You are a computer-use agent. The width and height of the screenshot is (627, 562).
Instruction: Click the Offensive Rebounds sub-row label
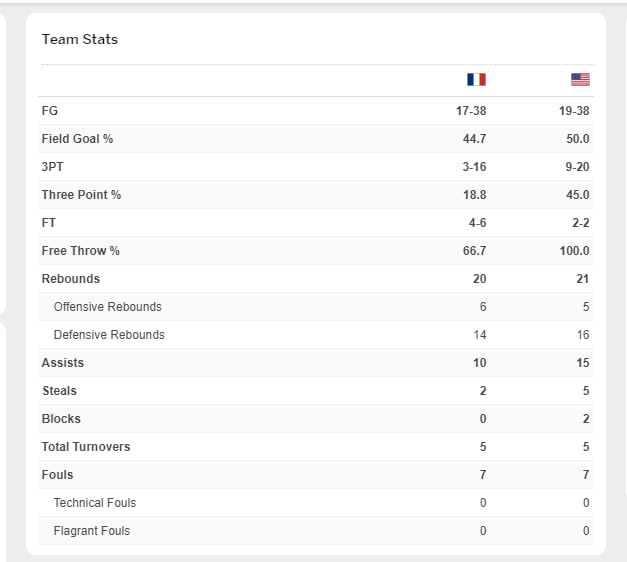click(x=108, y=307)
